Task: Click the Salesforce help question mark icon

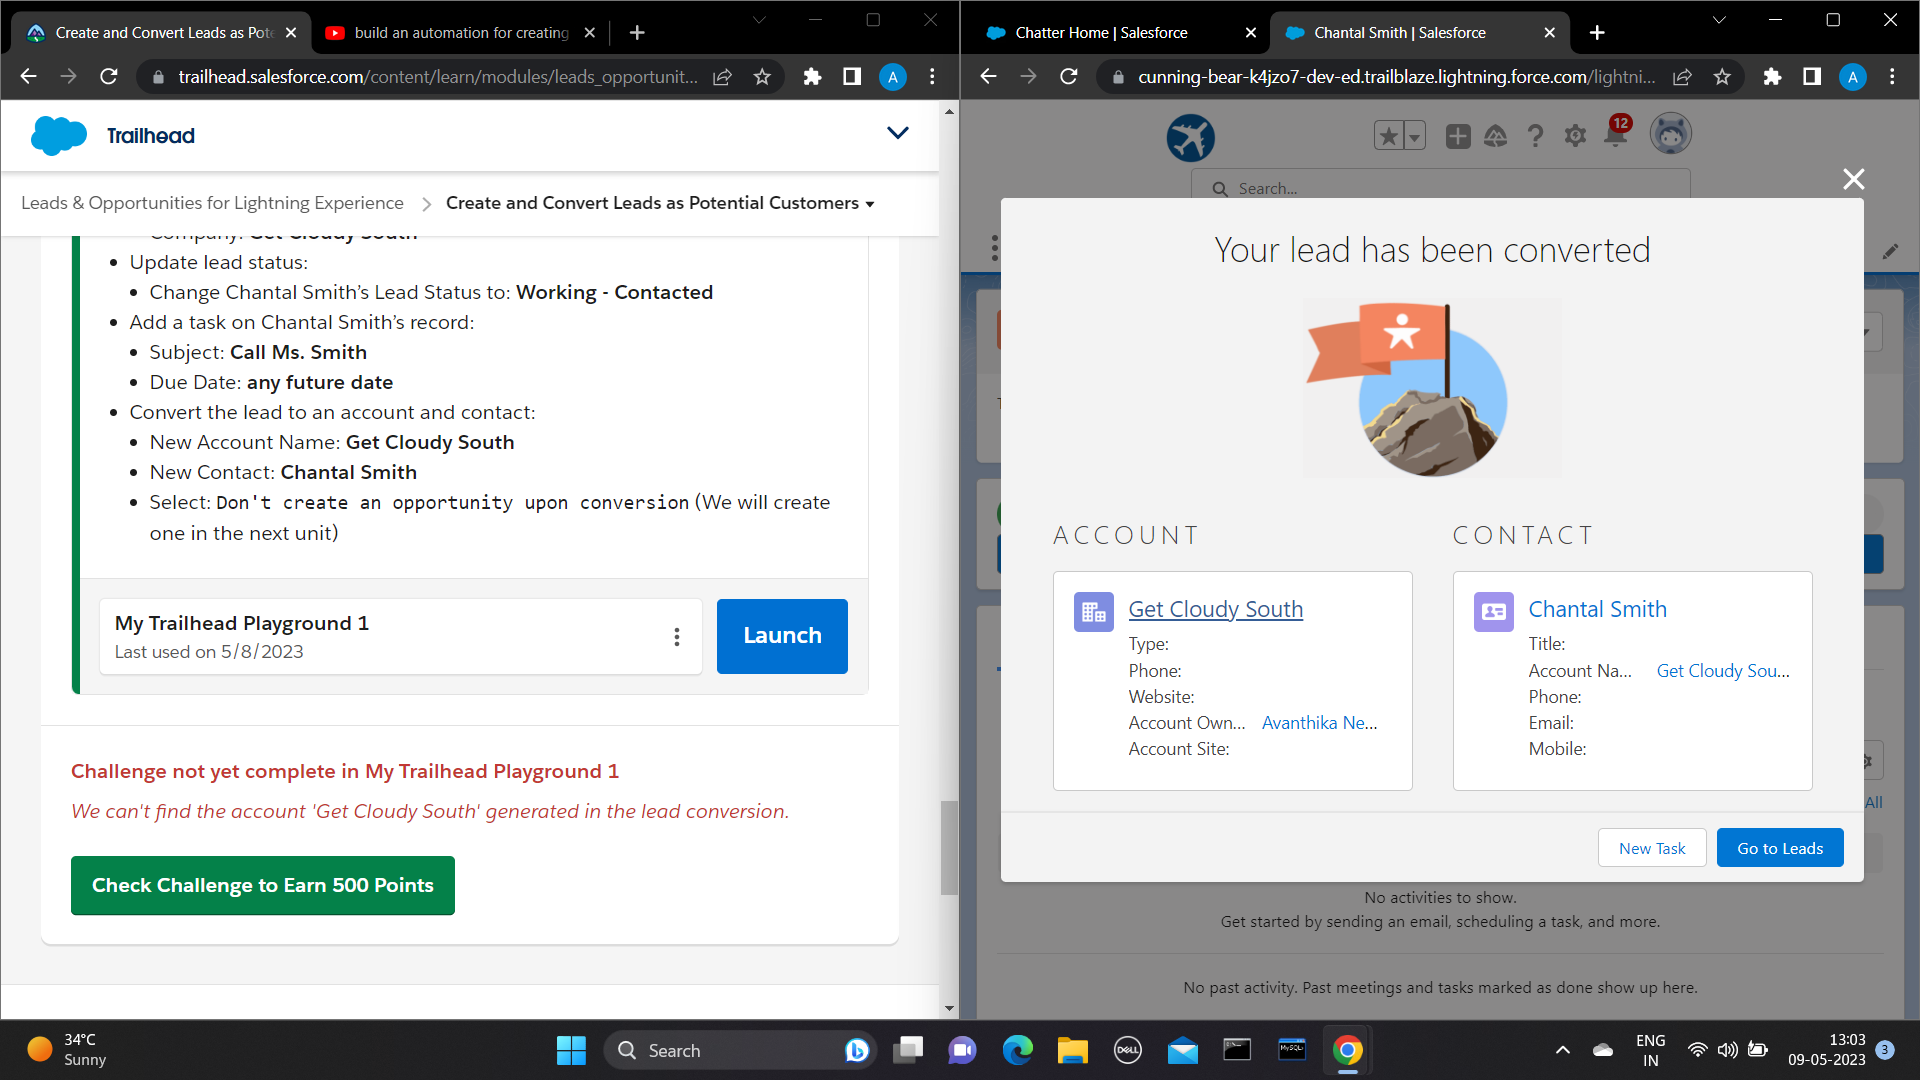Action: (1535, 136)
